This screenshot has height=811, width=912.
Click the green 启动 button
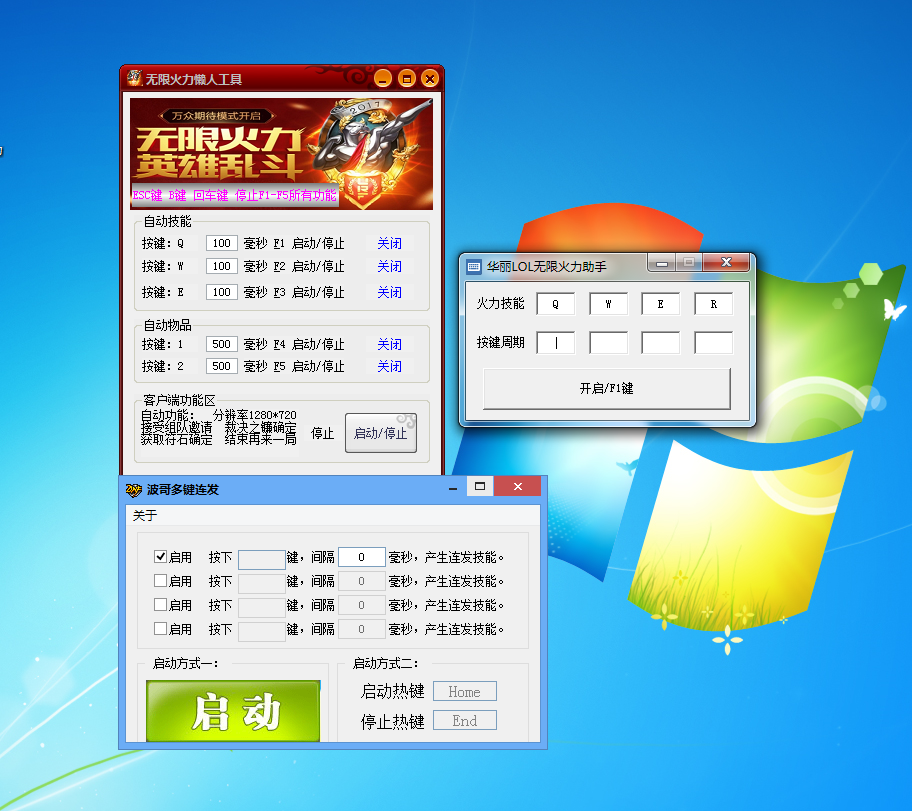[233, 711]
